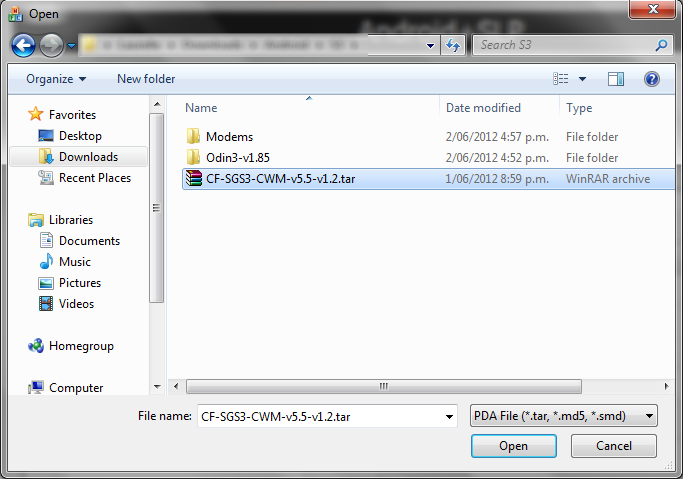Image resolution: width=683 pixels, height=479 pixels.
Task: Click the refresh address bar icon
Action: tap(453, 45)
